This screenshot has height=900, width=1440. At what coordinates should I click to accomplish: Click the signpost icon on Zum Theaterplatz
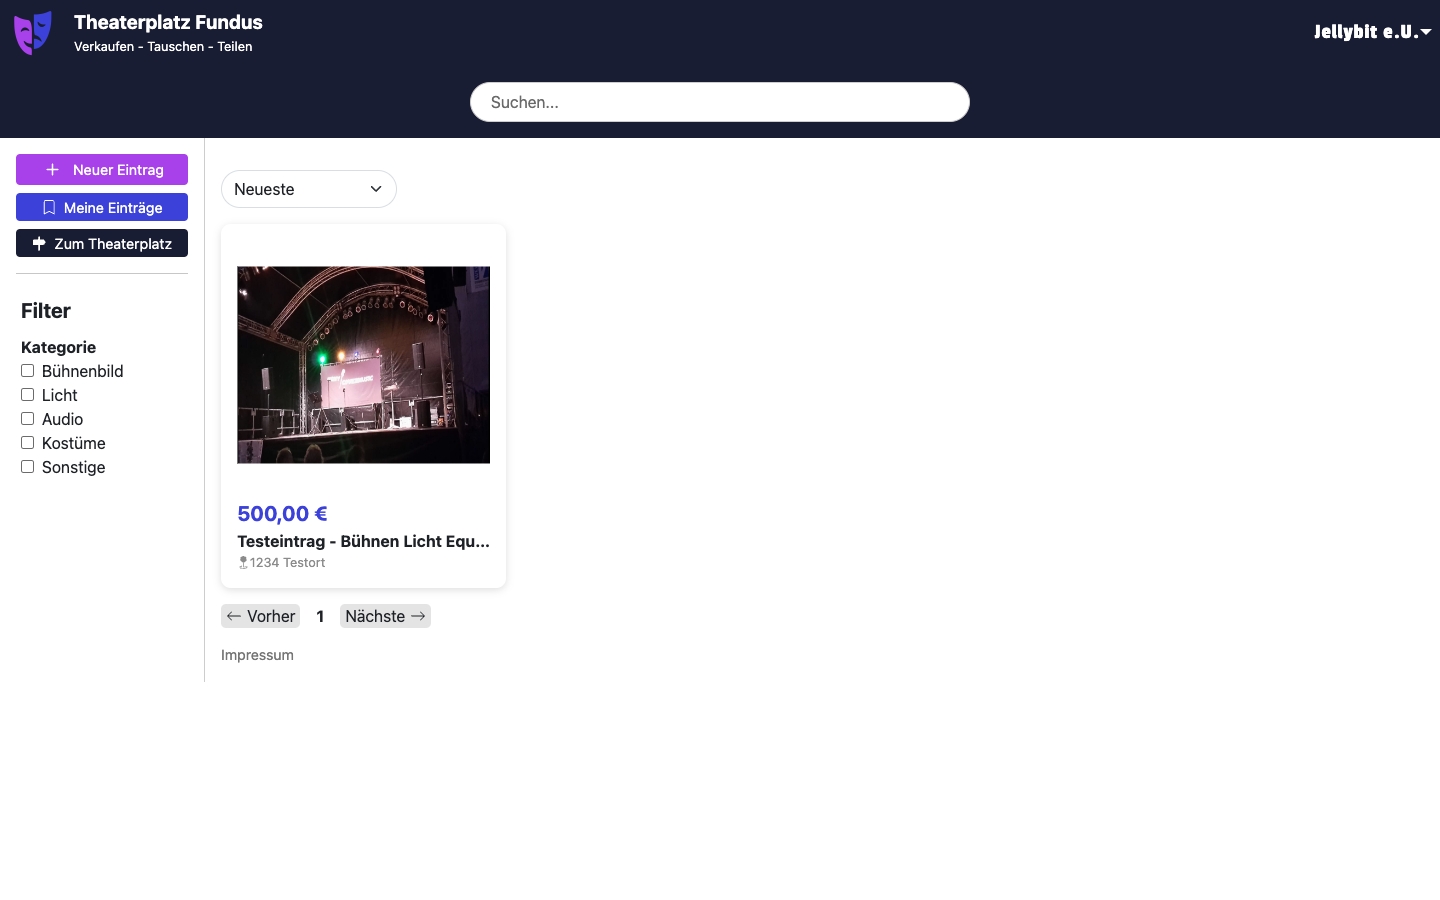tap(39, 244)
